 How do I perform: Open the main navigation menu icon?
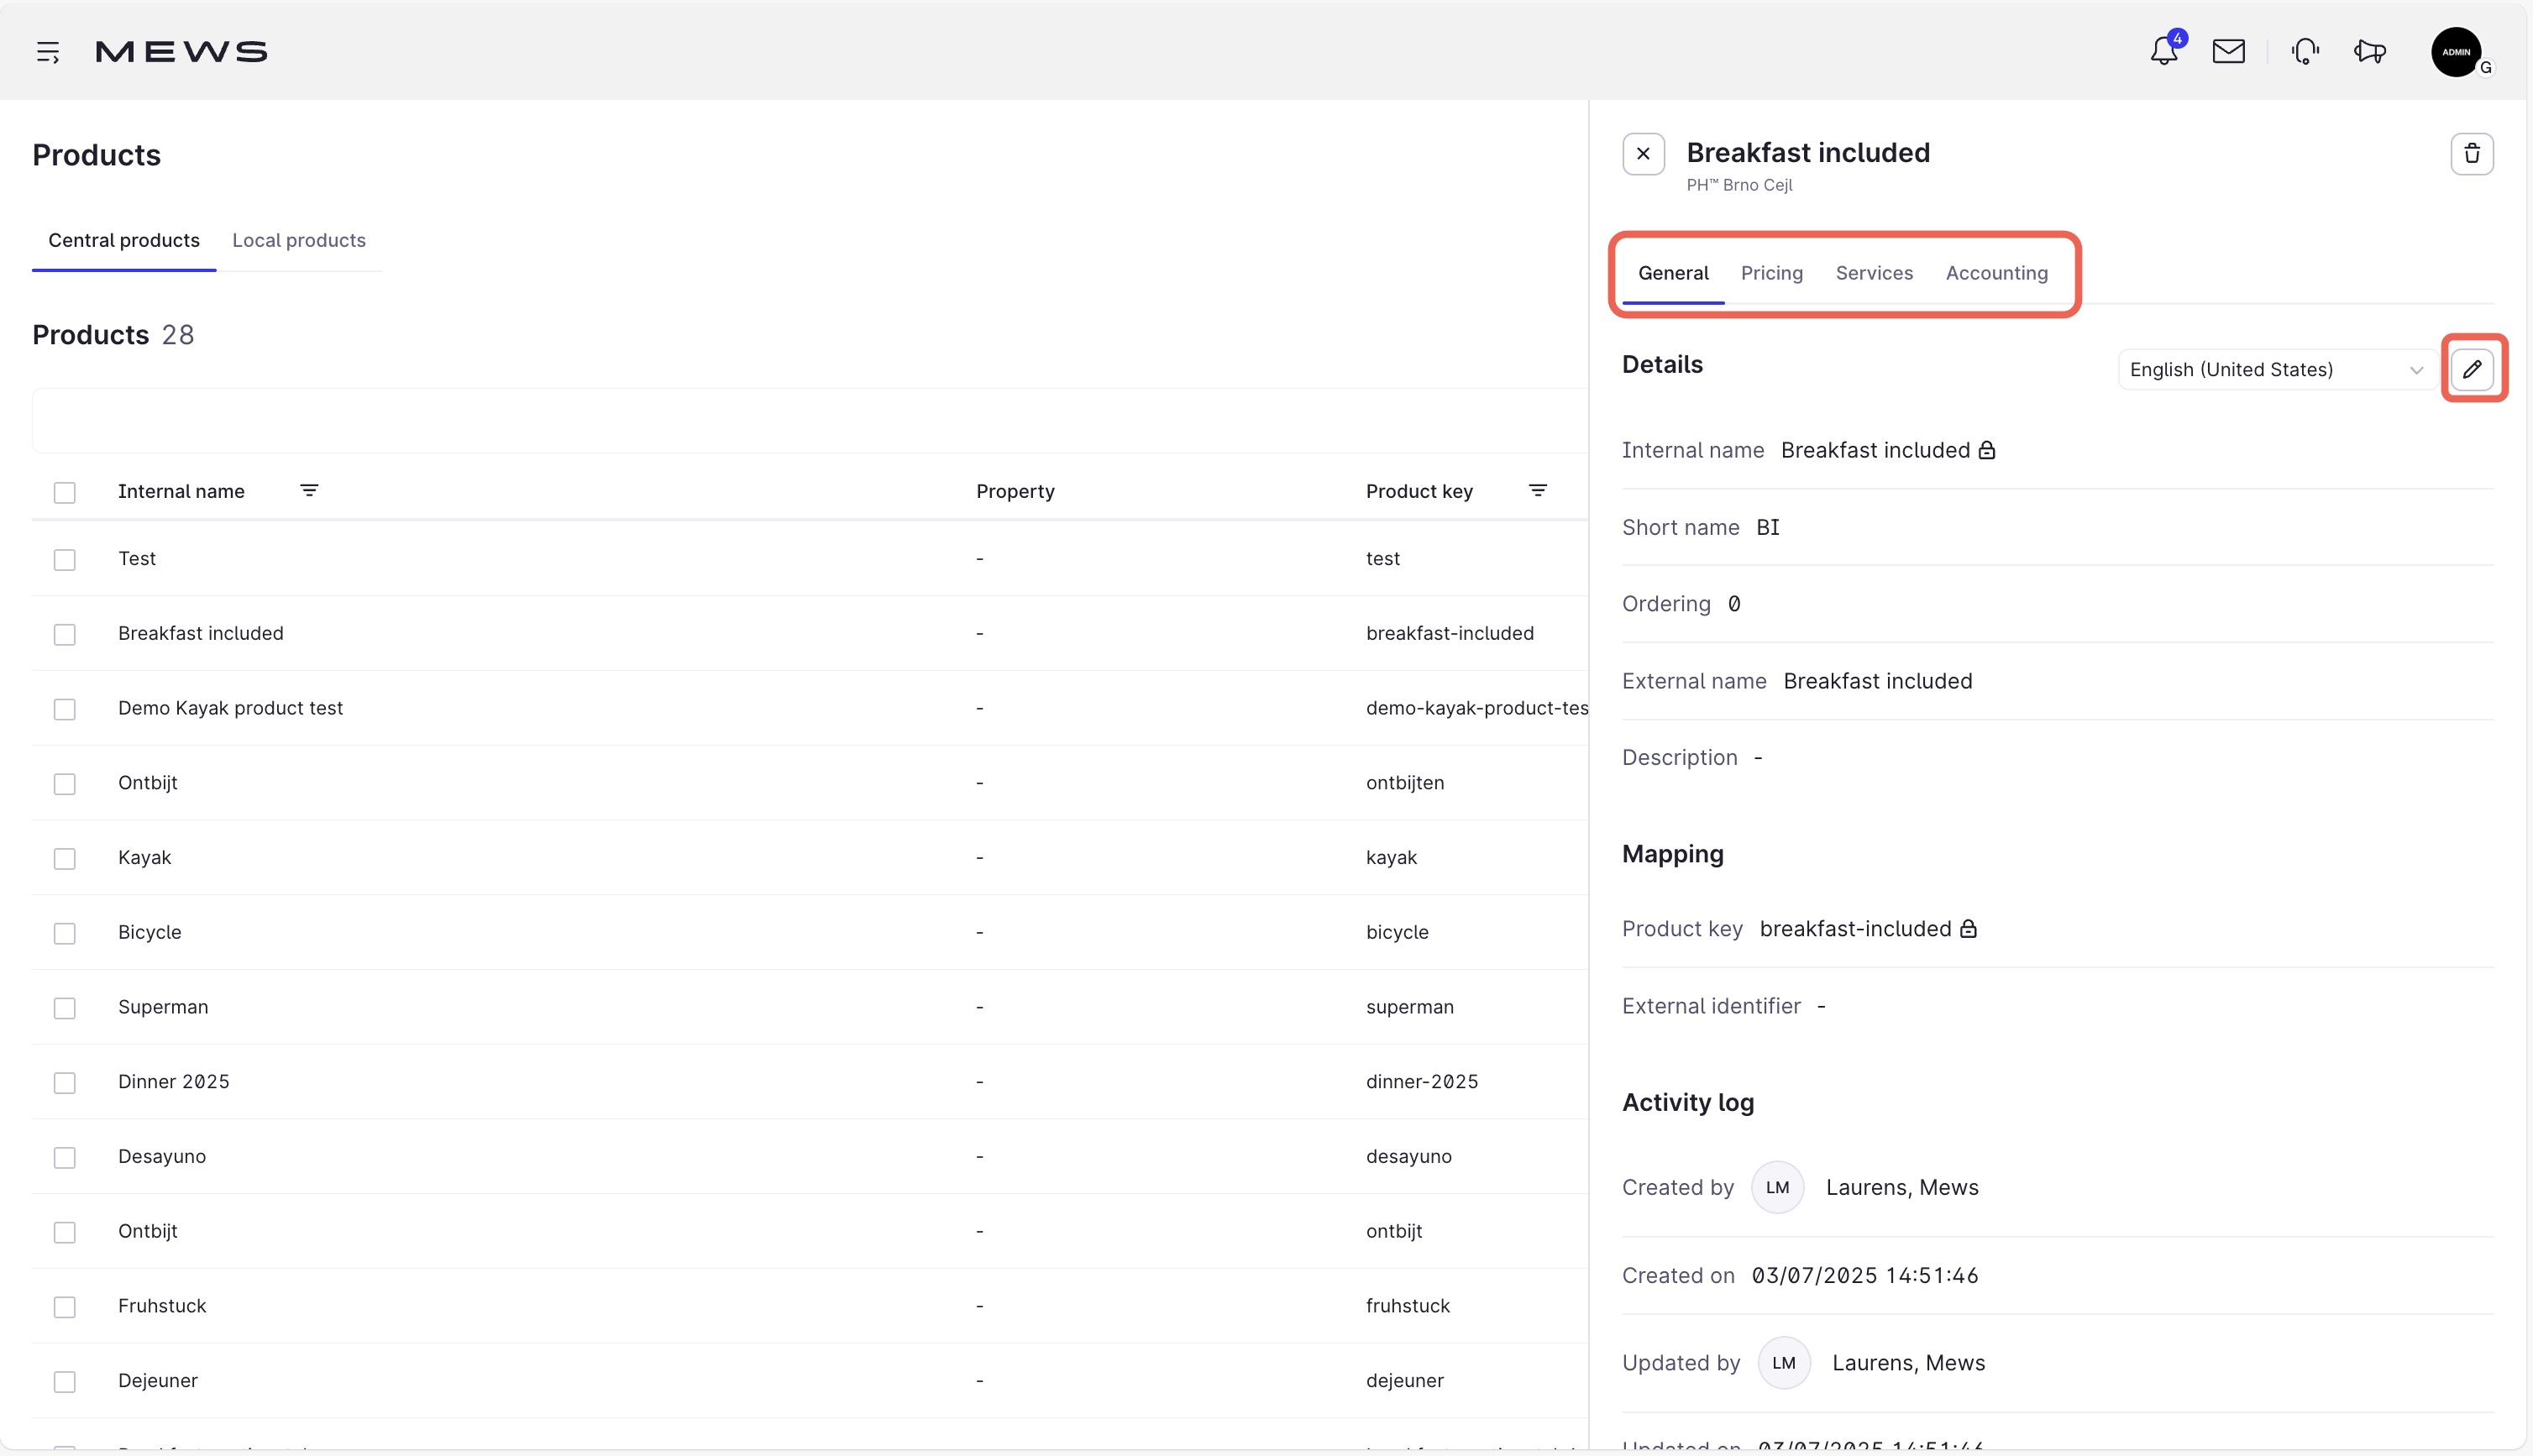pyautogui.click(x=48, y=52)
